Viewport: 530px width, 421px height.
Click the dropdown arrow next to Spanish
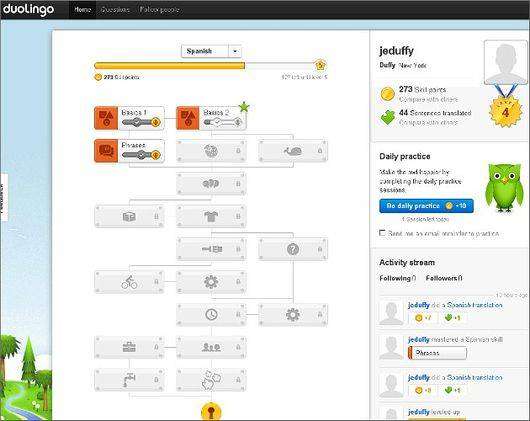tap(235, 51)
